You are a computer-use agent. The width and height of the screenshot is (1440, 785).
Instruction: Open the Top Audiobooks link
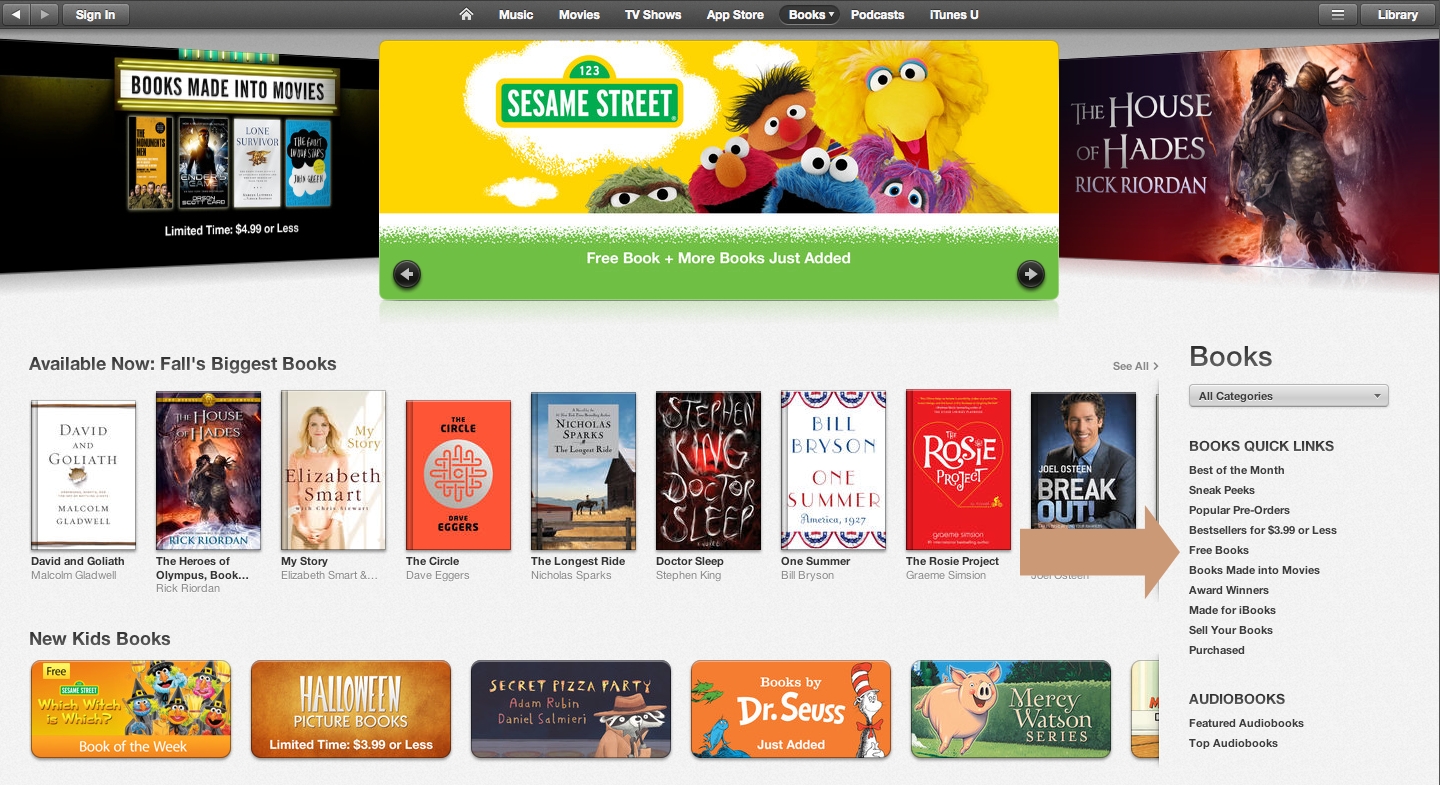point(1233,743)
